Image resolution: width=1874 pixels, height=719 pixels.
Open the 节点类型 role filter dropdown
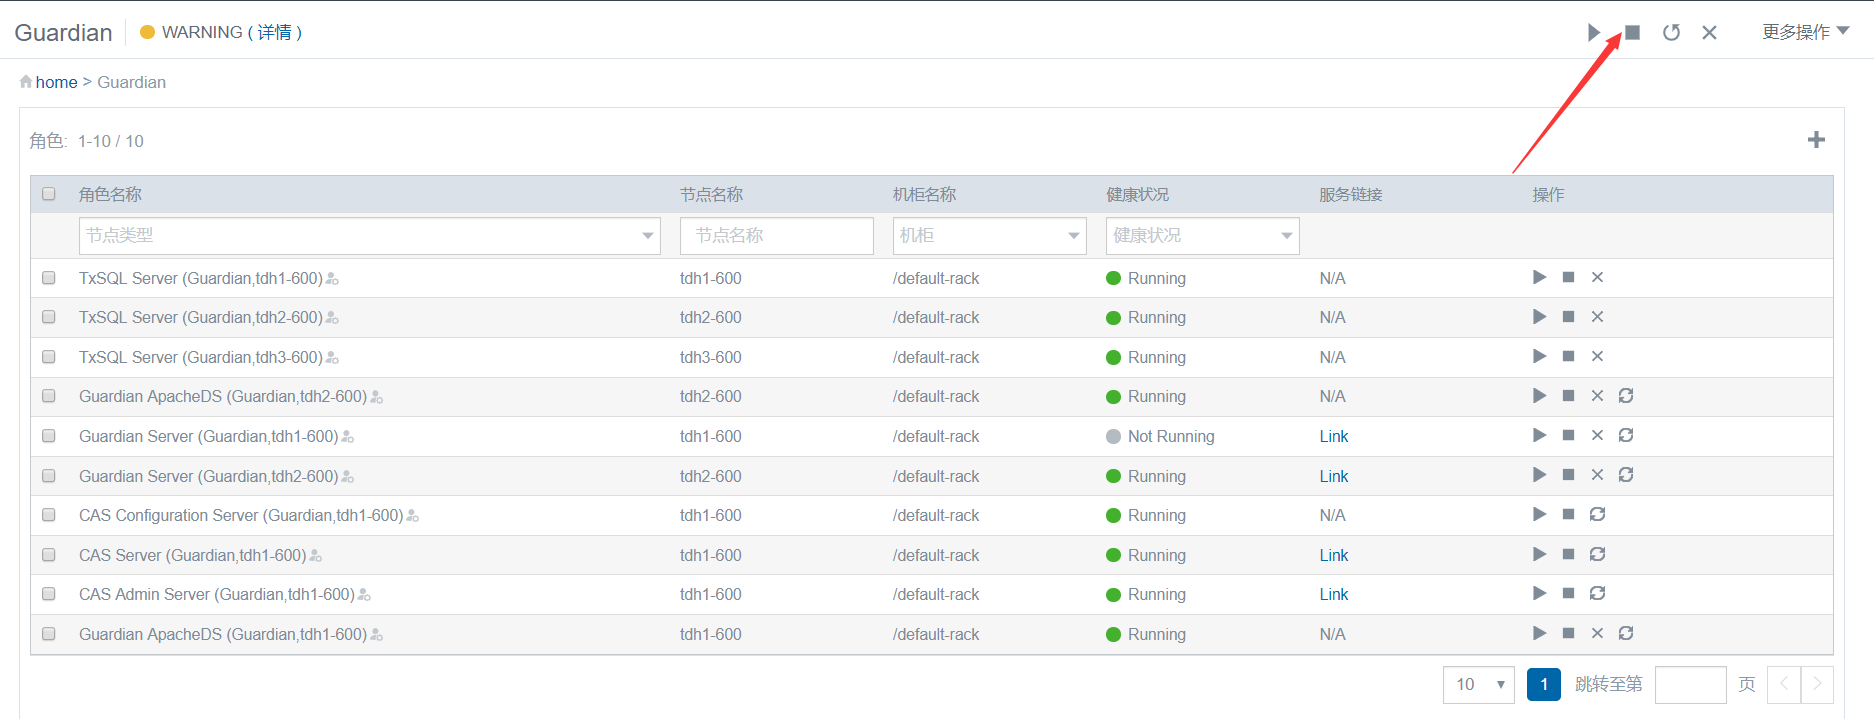[x=369, y=236]
